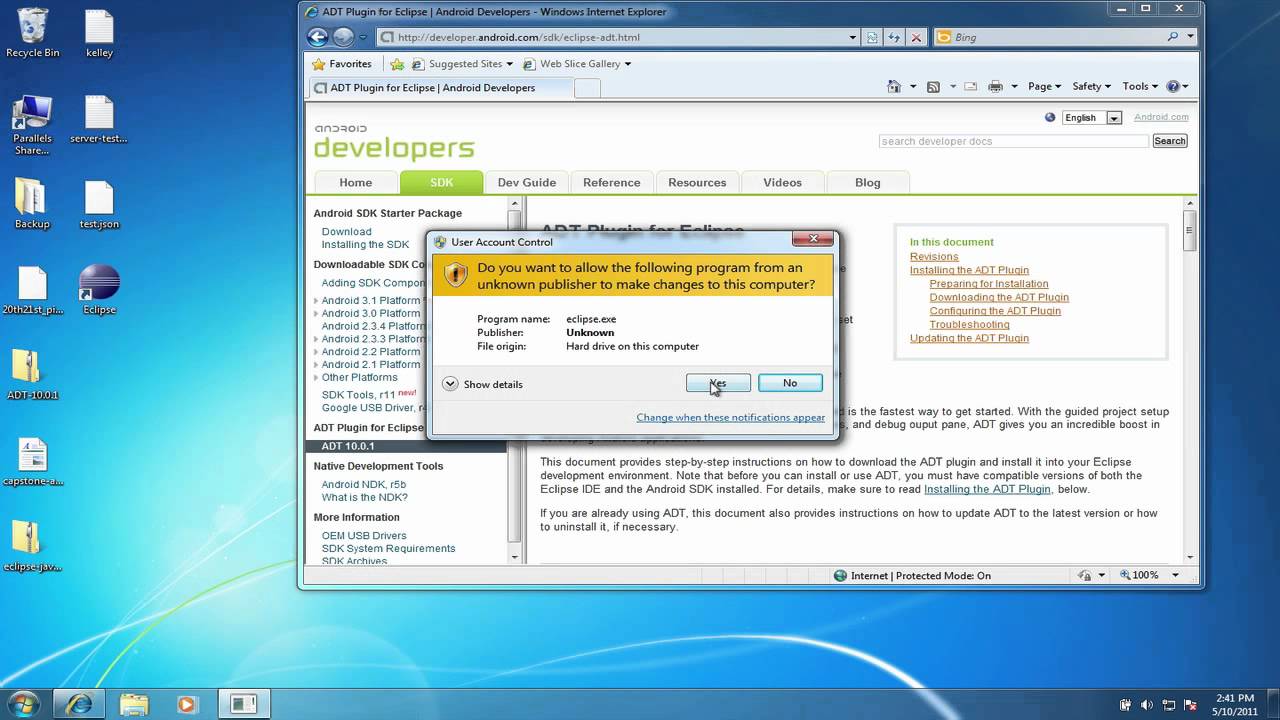This screenshot has height=720, width=1280.
Task: Click the Eclipse desktop shortcut
Action: [99, 290]
